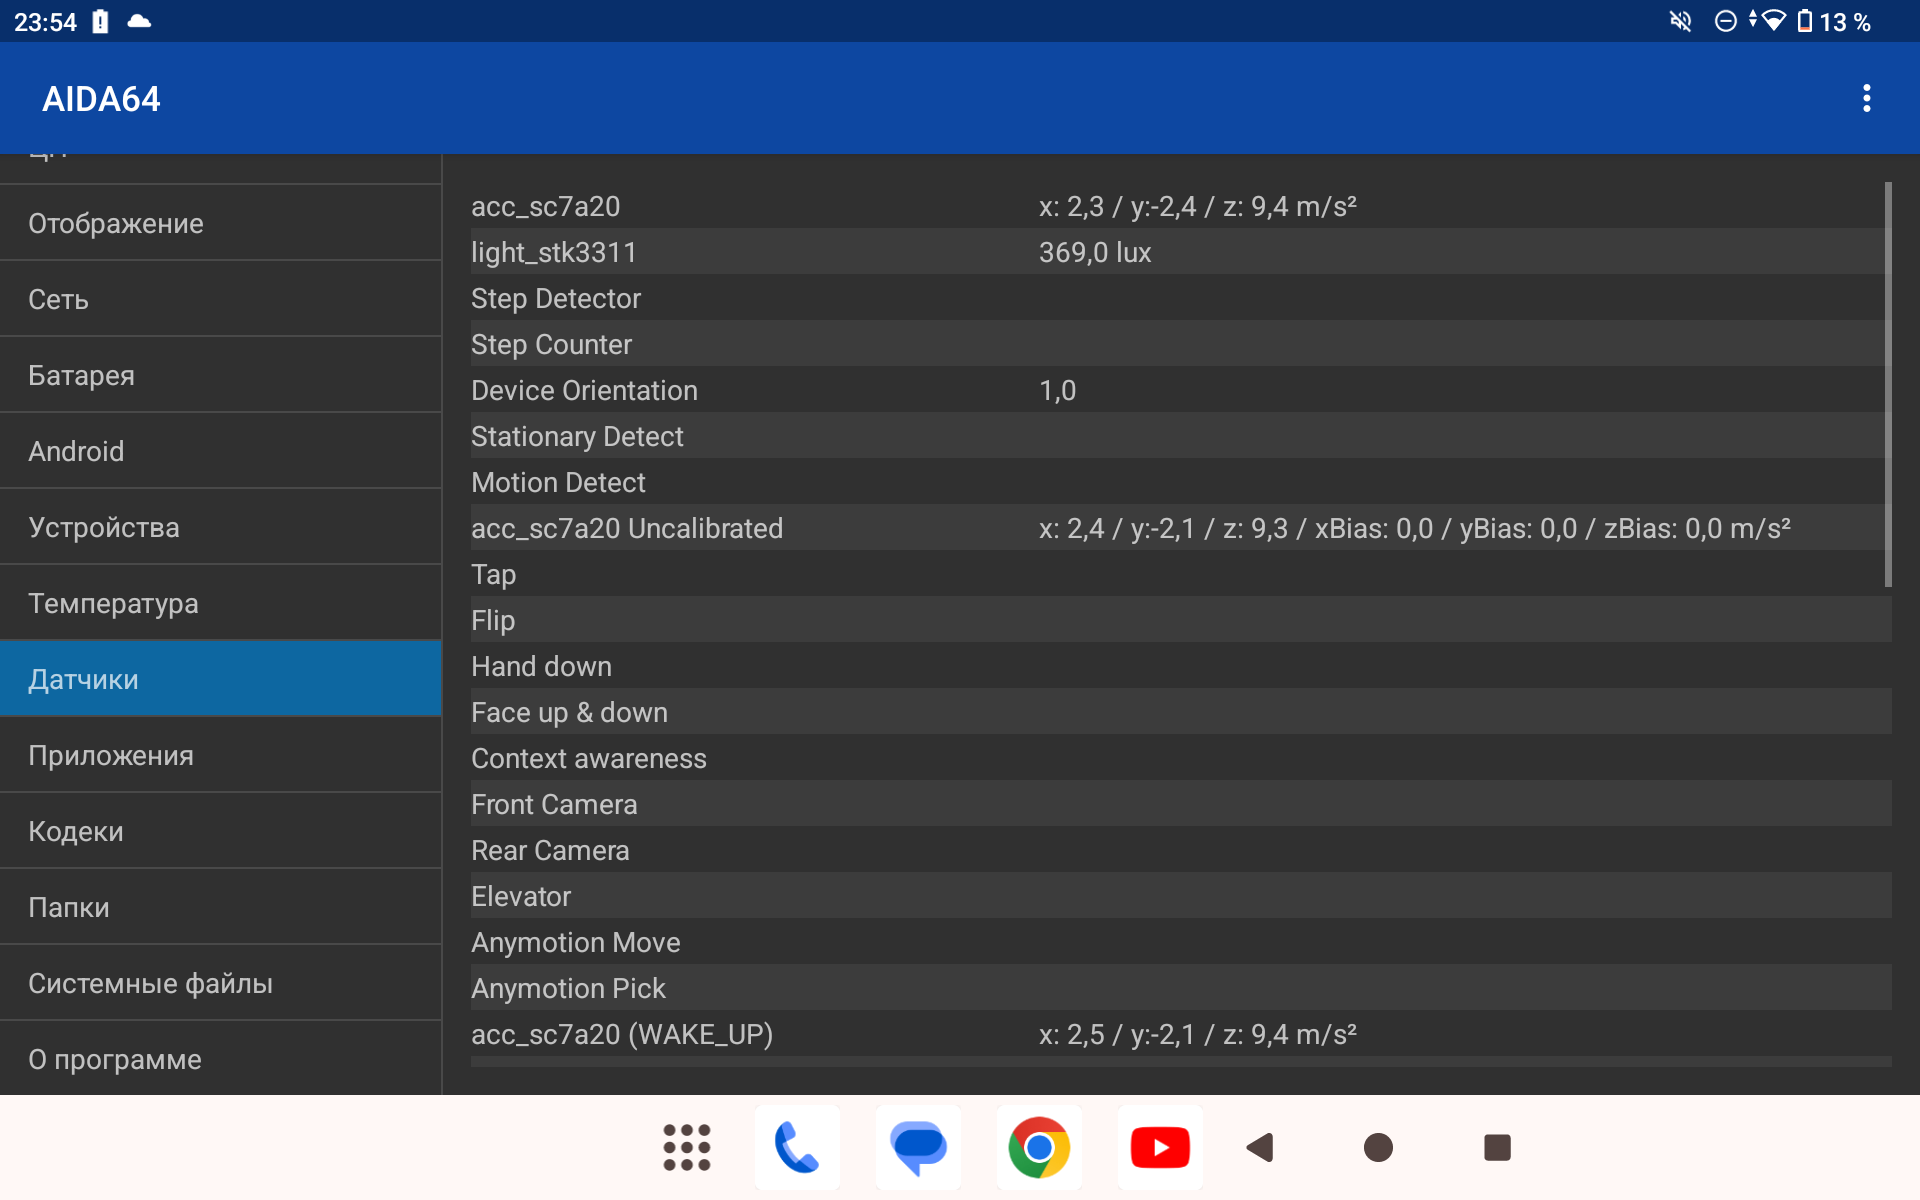Click the sensor list vertical scrollbar
The image size is (1920, 1200).
click(x=1888, y=384)
